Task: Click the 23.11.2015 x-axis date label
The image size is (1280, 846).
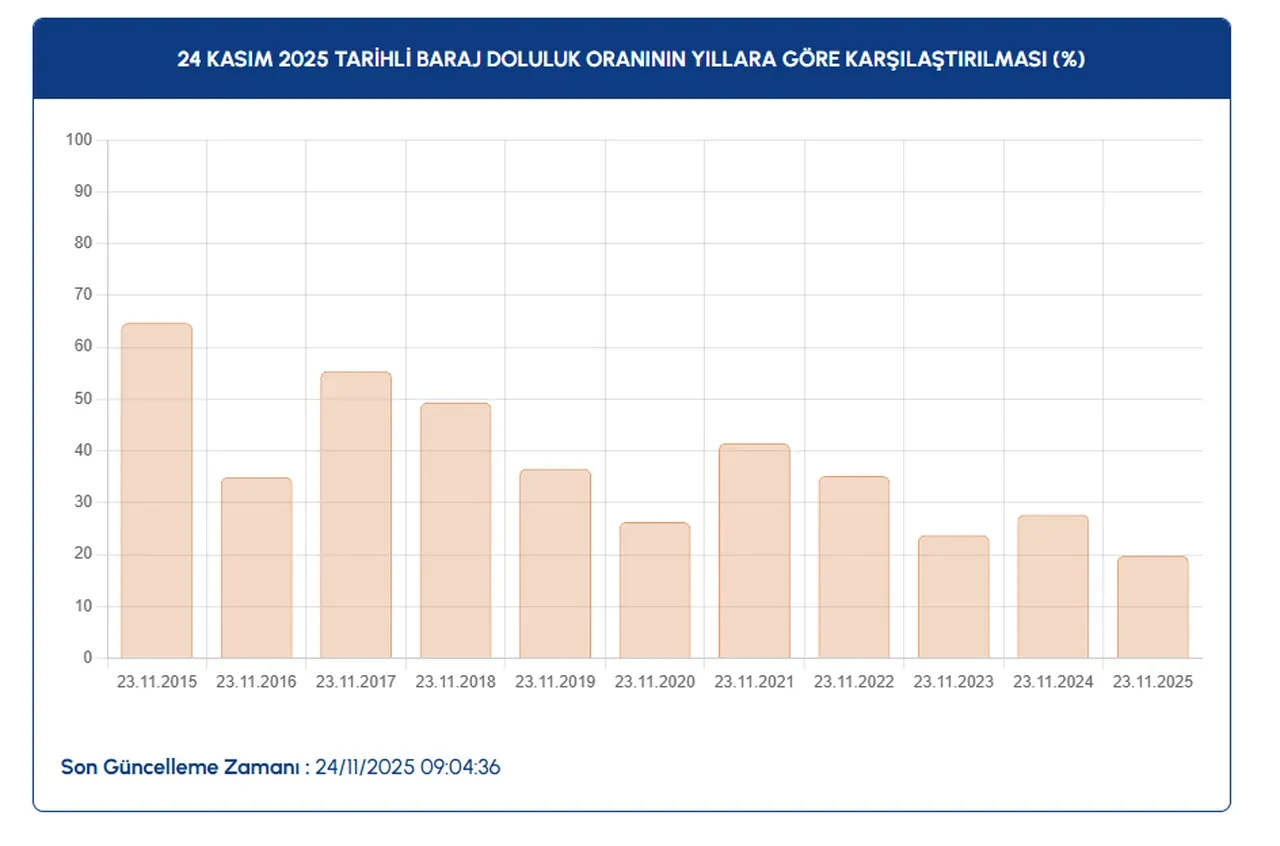Action: [x=156, y=682]
